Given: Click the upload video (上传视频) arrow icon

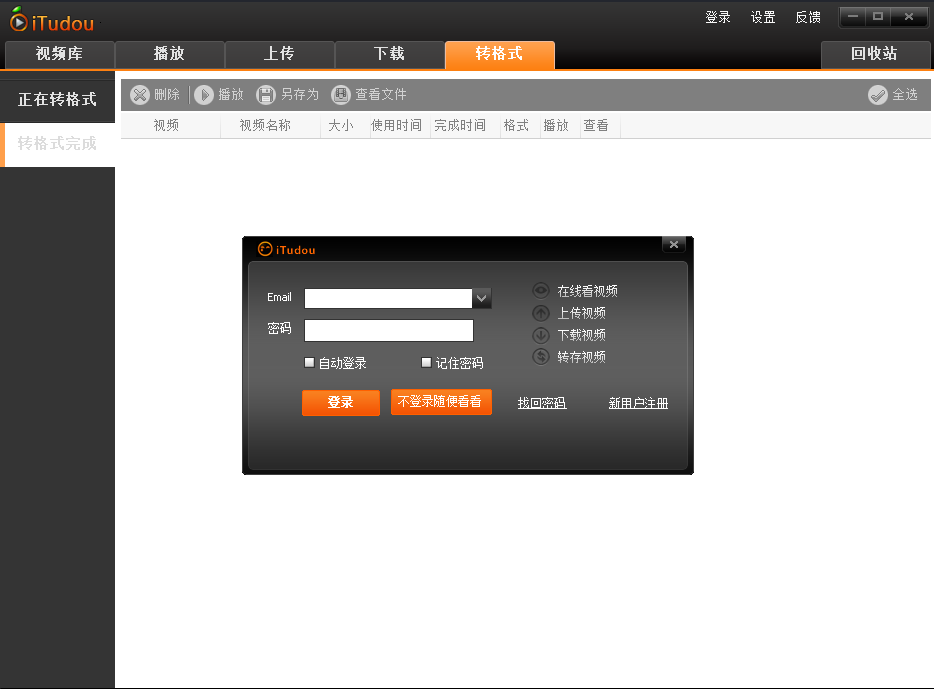Looking at the screenshot, I should (x=541, y=313).
